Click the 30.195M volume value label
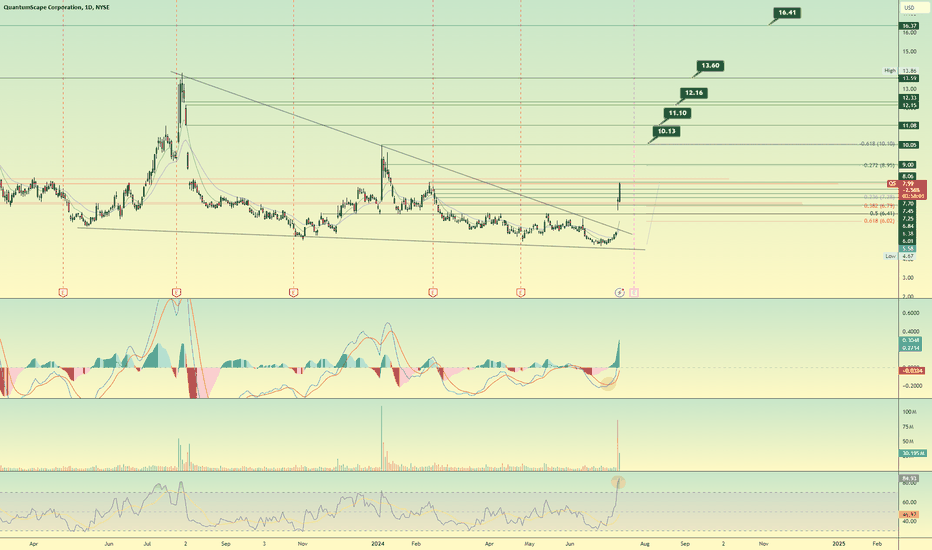The width and height of the screenshot is (932, 550). pyautogui.click(x=914, y=453)
